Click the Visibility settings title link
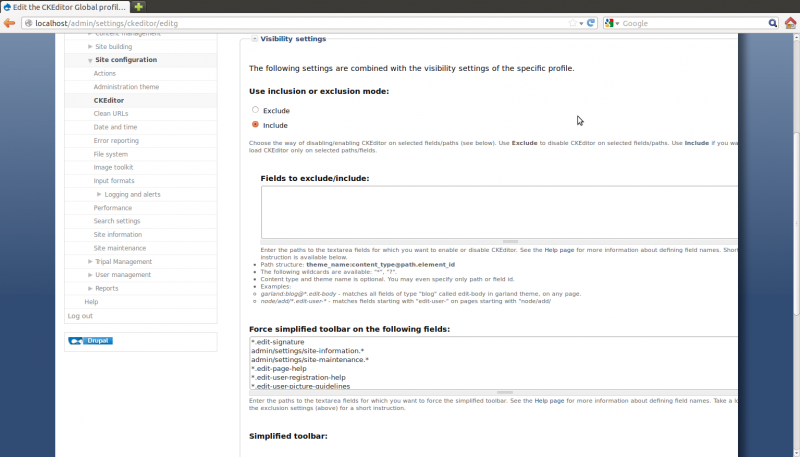The height and width of the screenshot is (457, 800). click(x=293, y=39)
